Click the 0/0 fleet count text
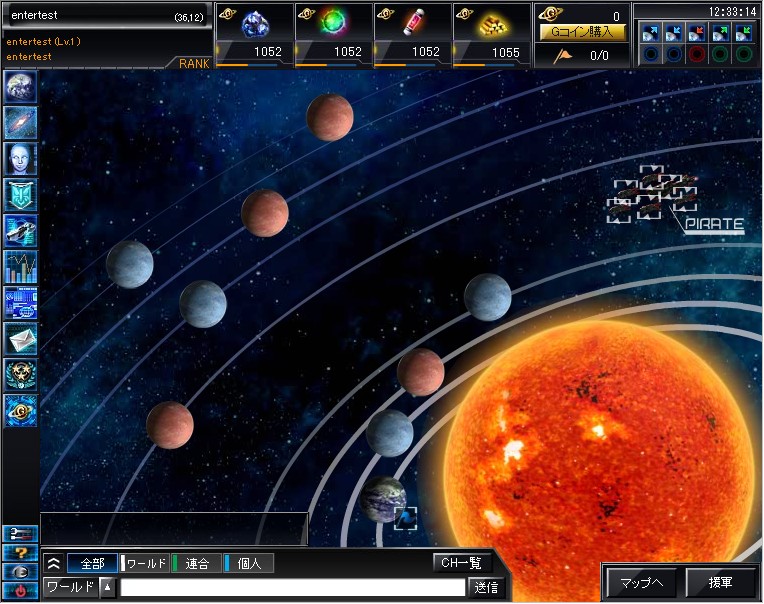 [x=599, y=56]
